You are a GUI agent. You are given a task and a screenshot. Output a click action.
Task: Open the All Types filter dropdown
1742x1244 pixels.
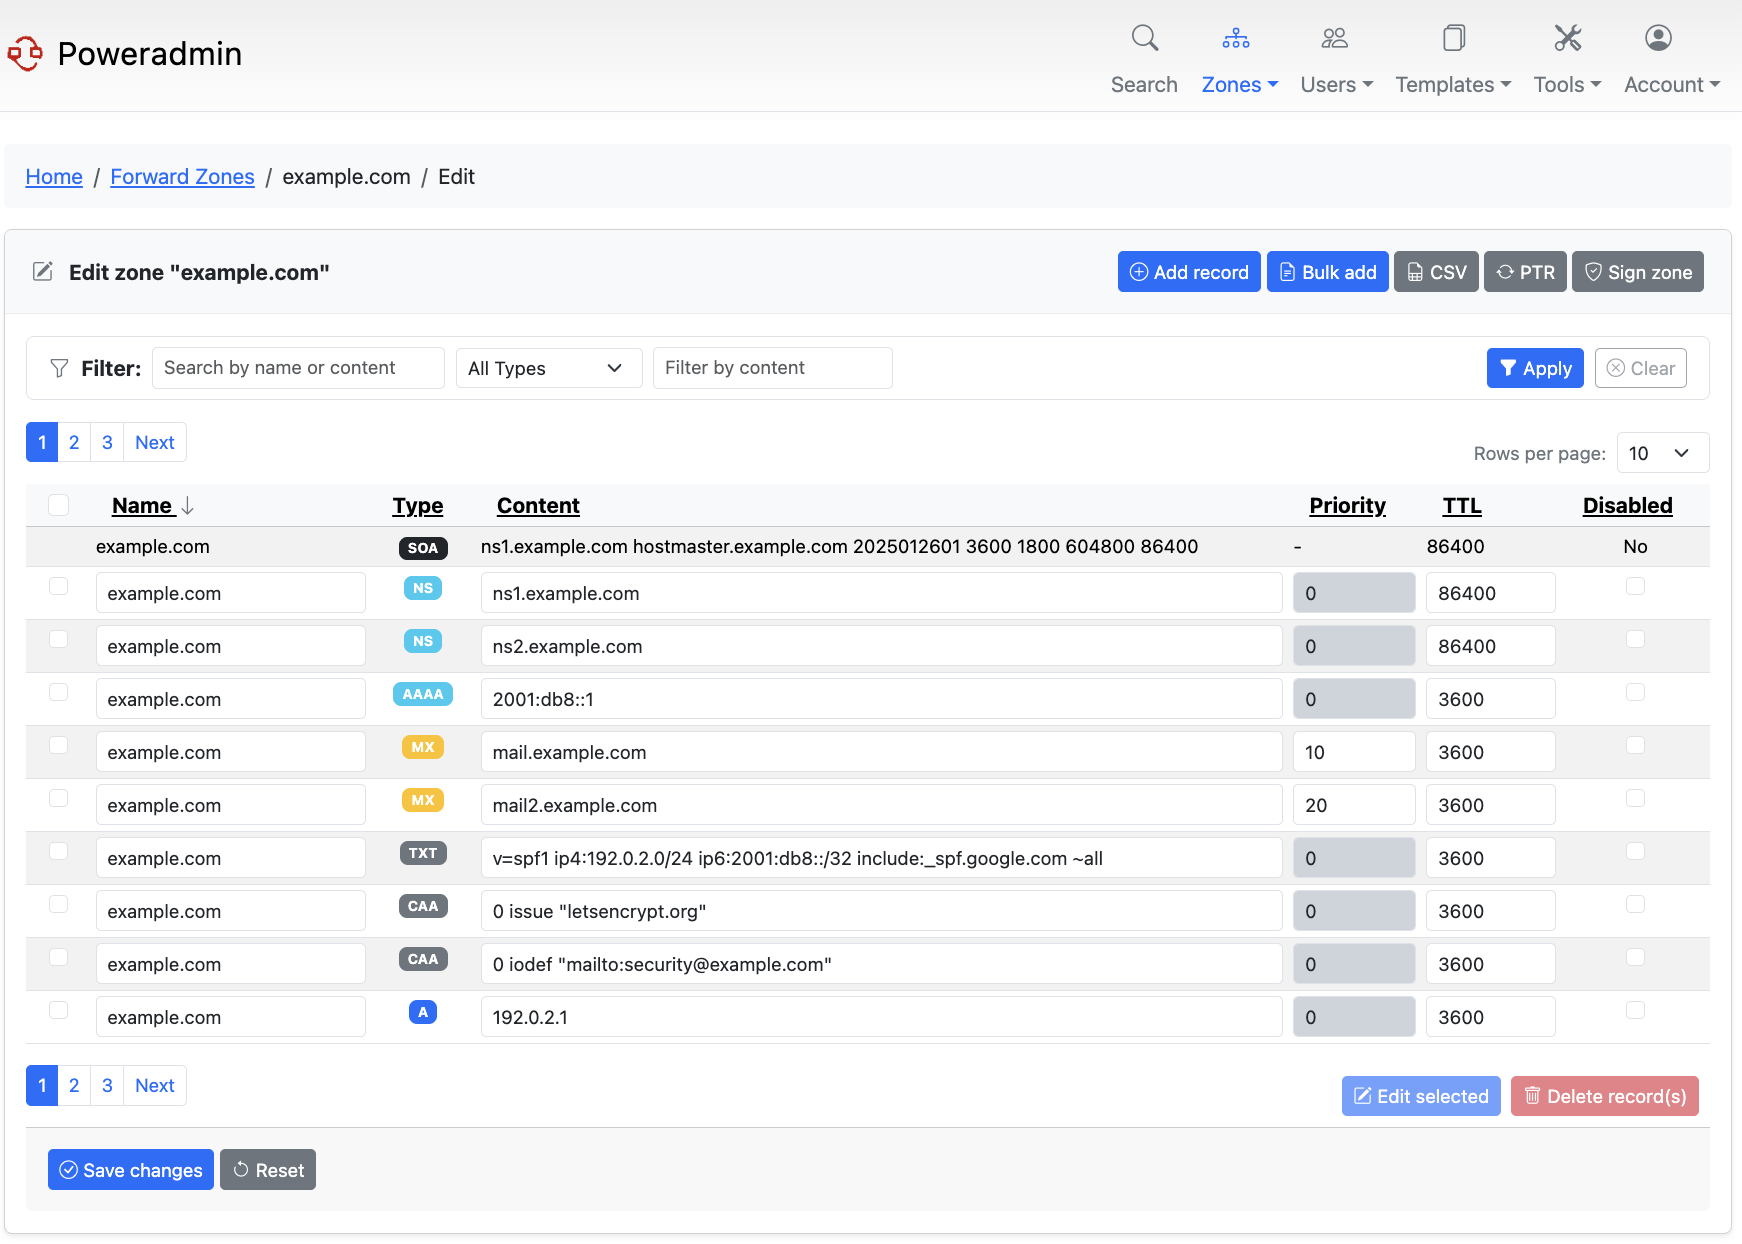pos(548,368)
